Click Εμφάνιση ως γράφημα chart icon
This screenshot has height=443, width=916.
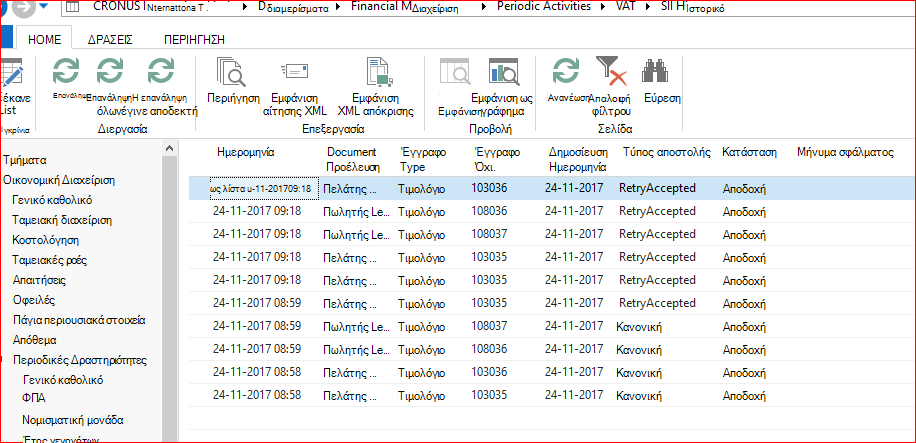tap(503, 72)
